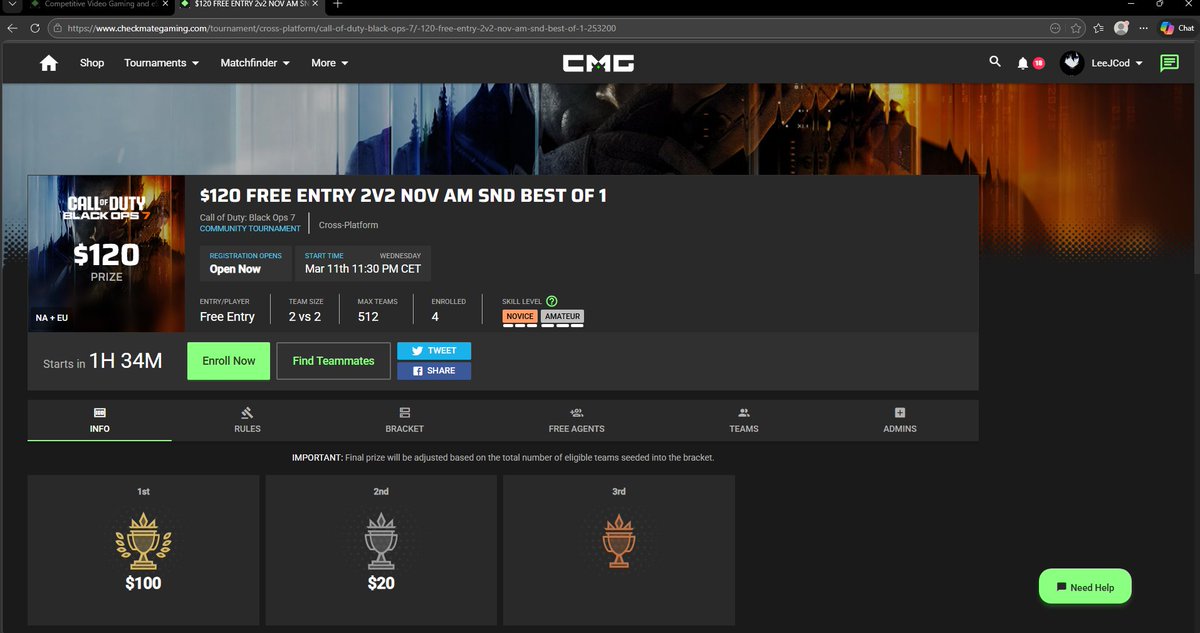Open the site search magnifier

tap(994, 62)
